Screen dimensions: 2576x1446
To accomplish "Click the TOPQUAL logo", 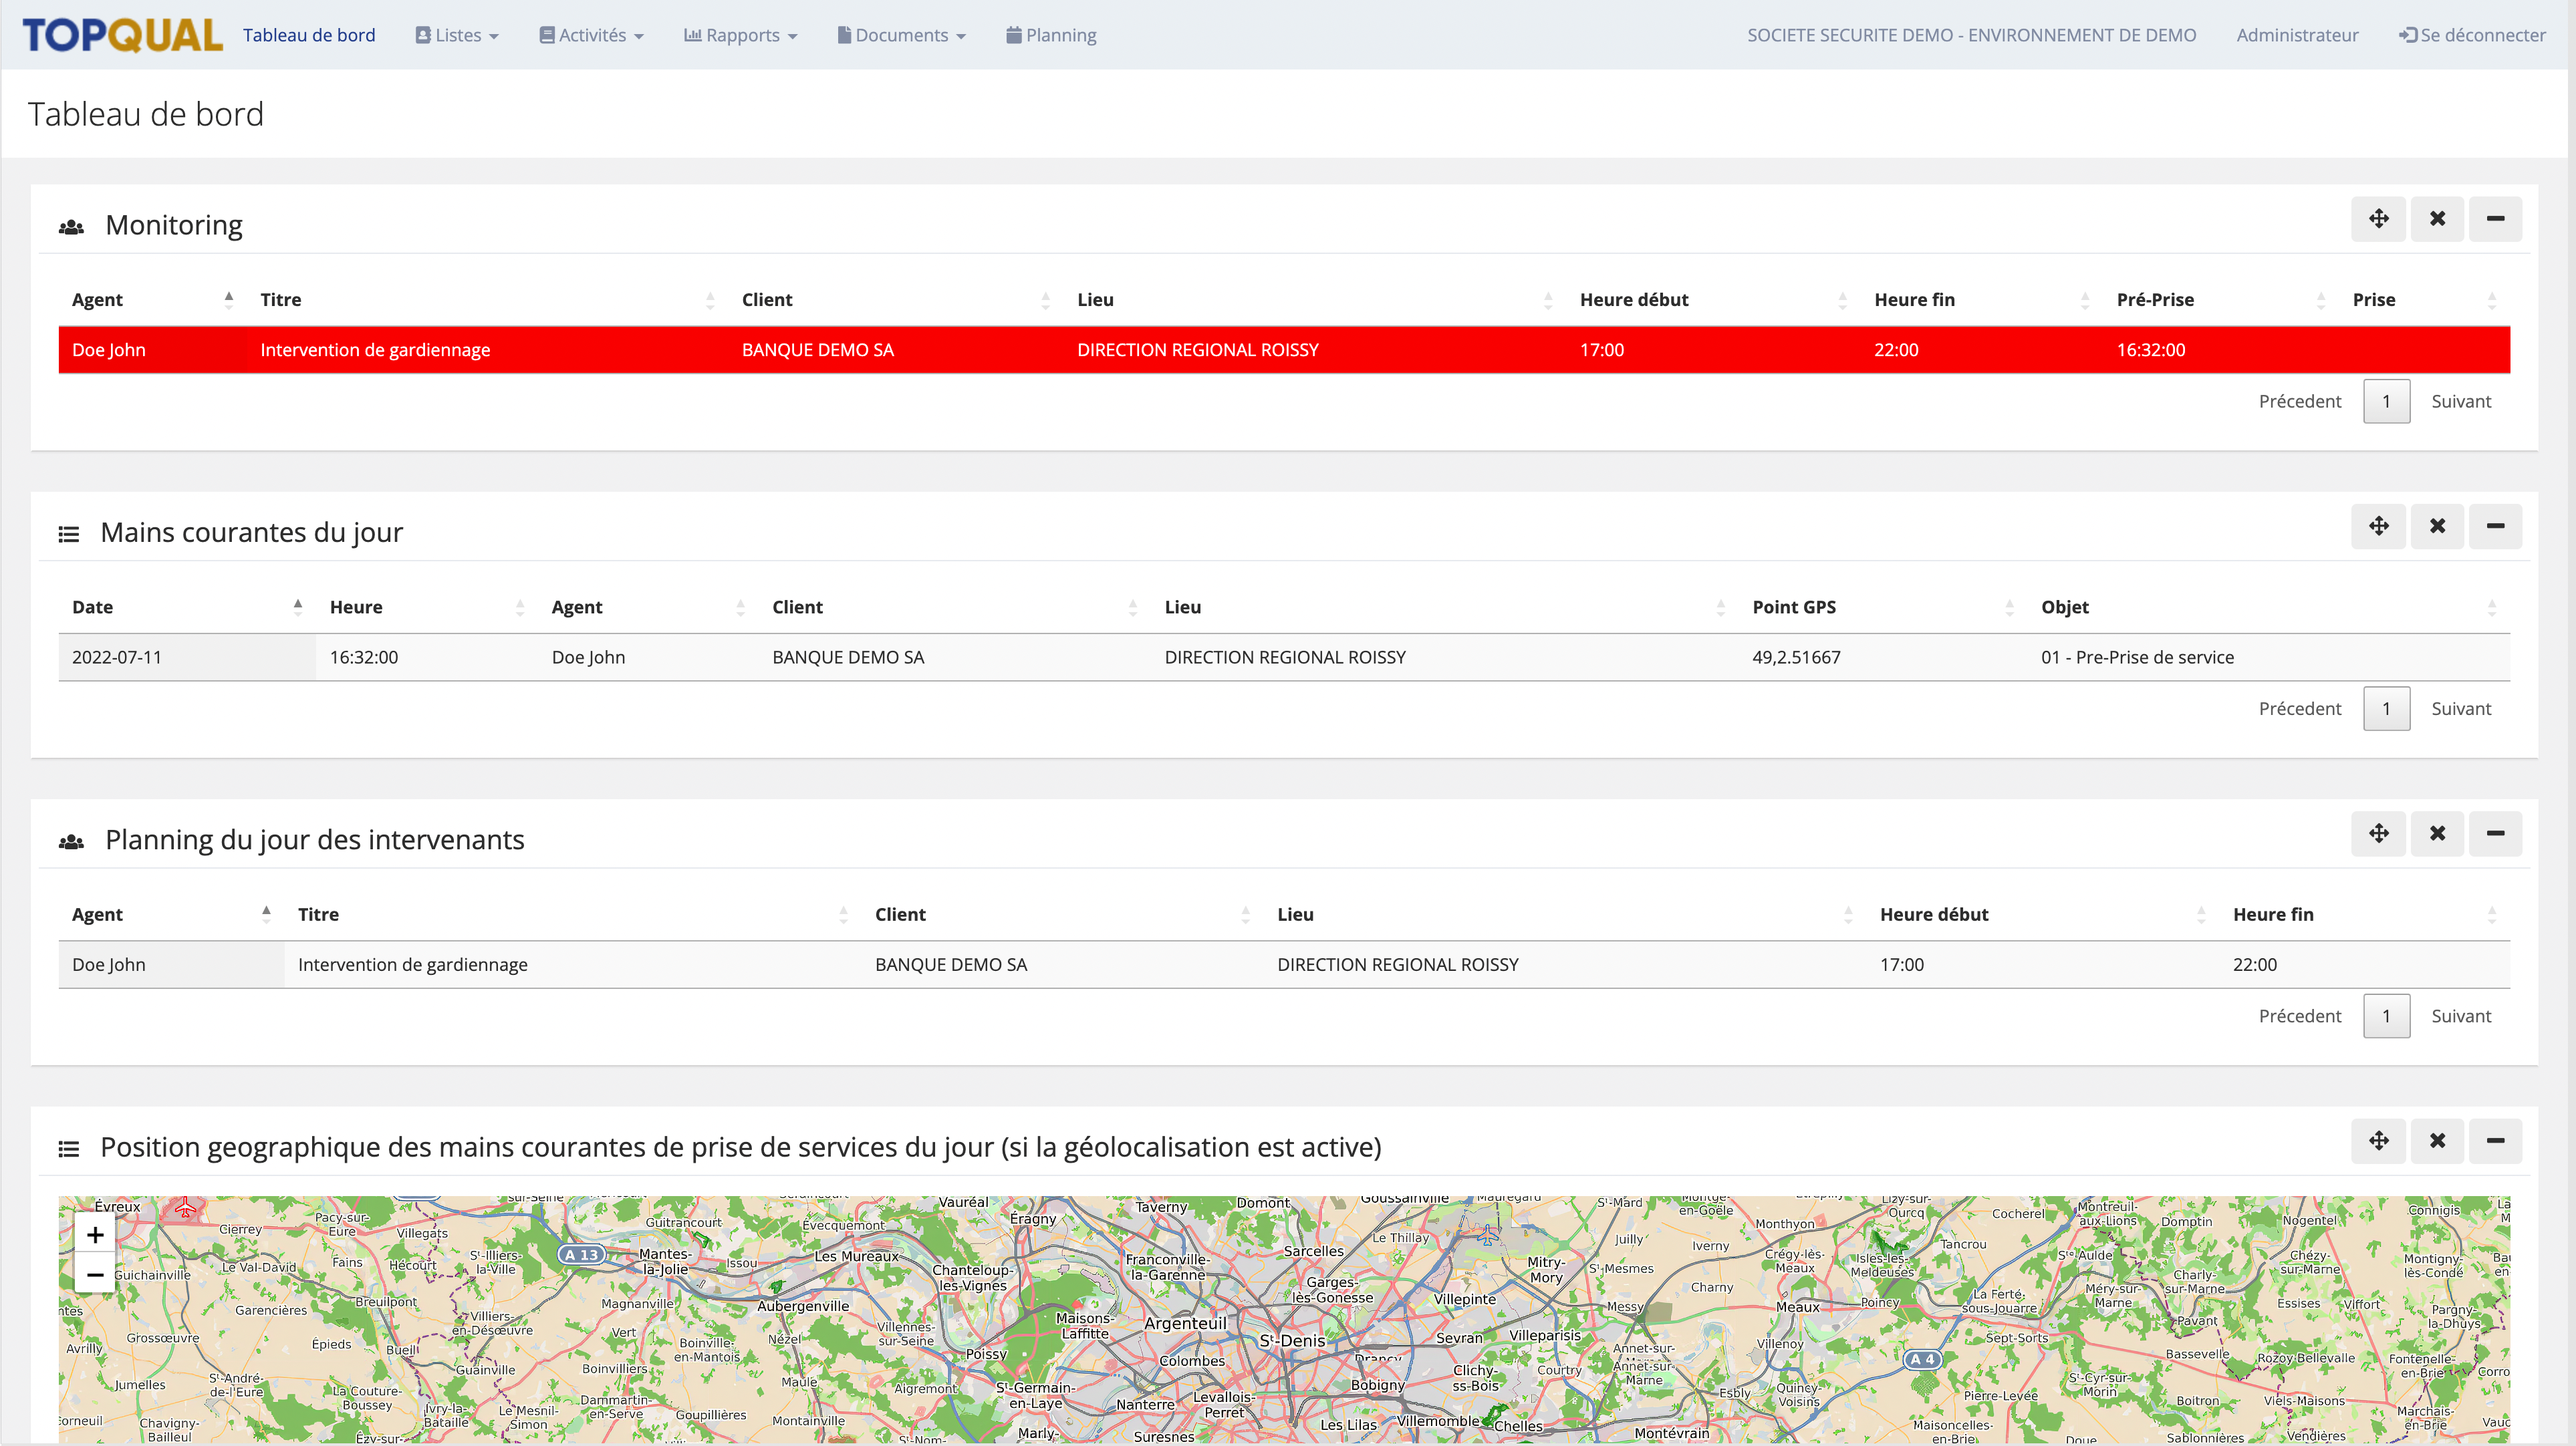I will (122, 35).
